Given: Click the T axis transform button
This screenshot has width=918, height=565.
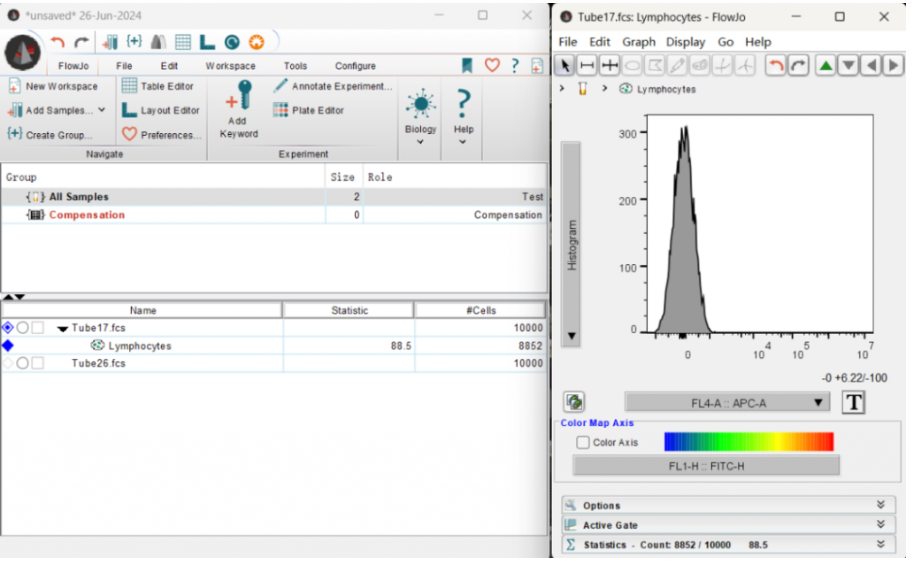Looking at the screenshot, I should pos(854,402).
